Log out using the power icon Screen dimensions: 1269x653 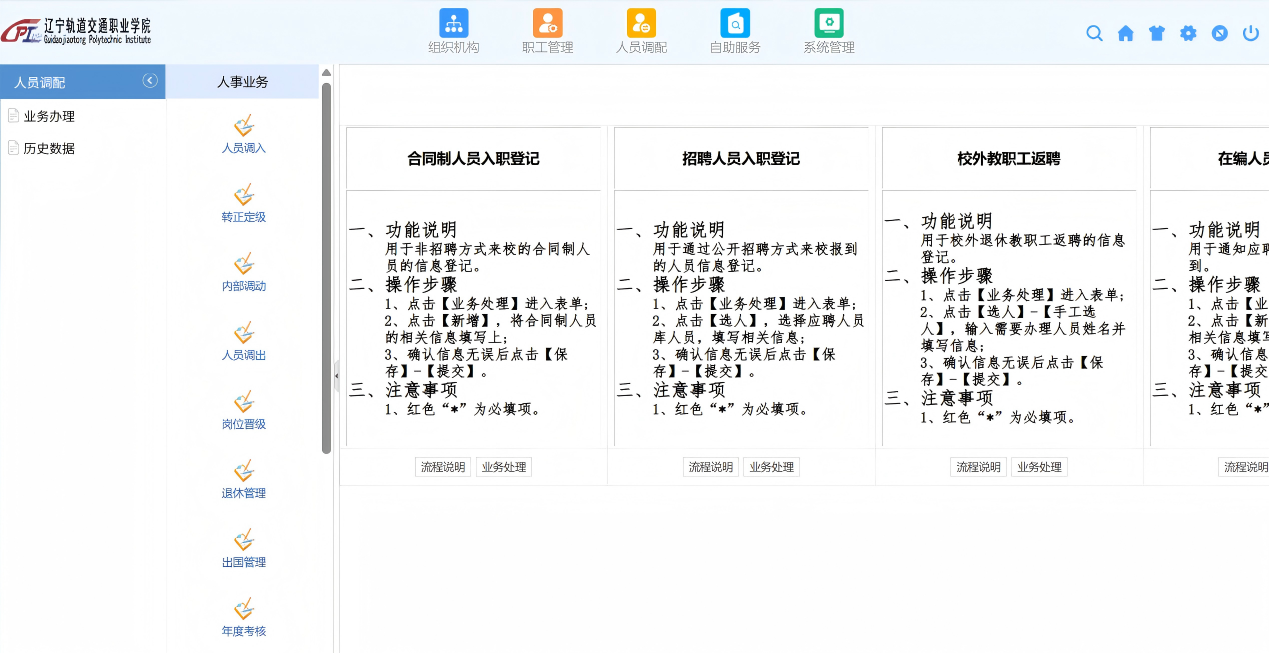pyautogui.click(x=1250, y=33)
